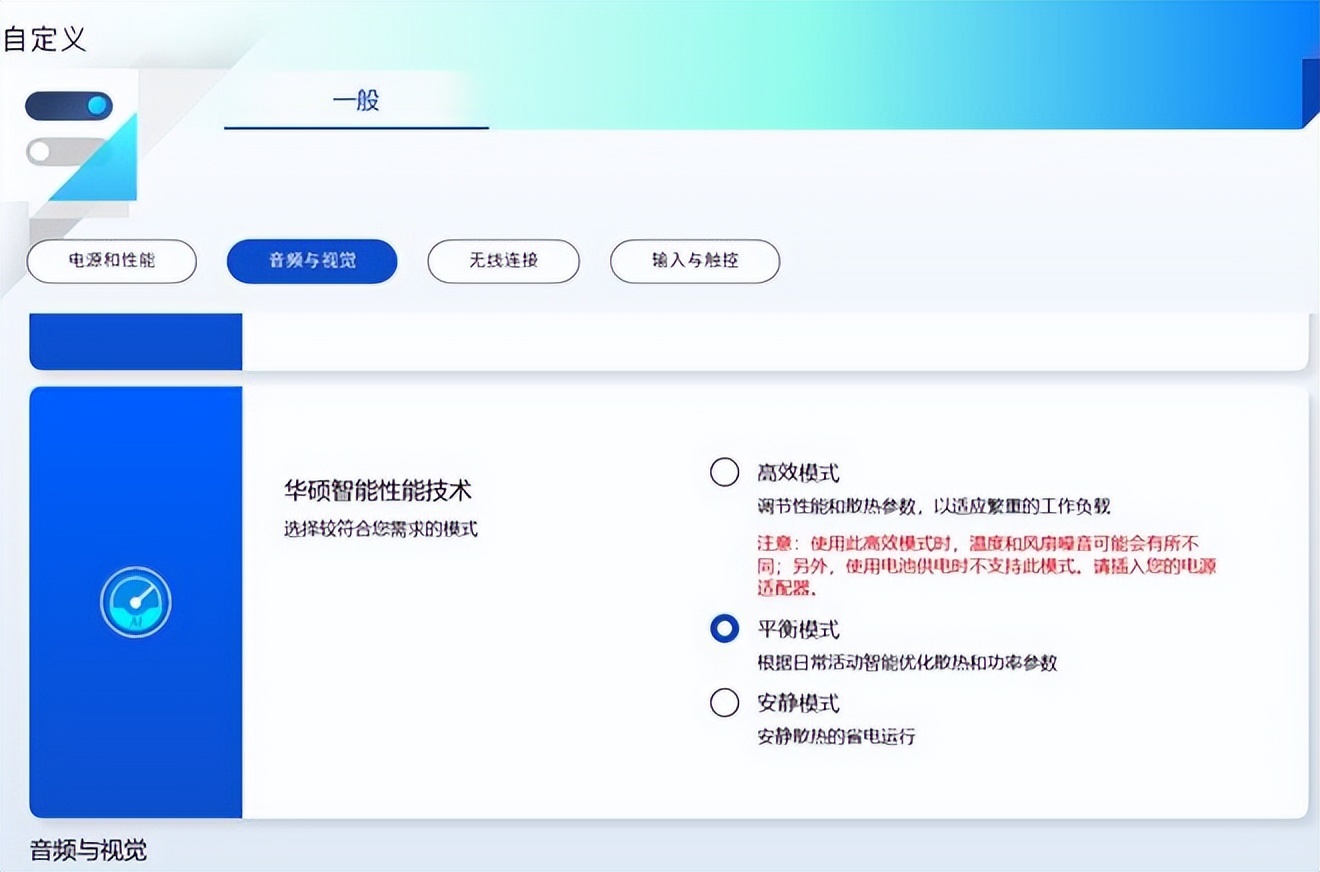Go to the 输入与触控 category
The image size is (1320, 872).
click(695, 261)
